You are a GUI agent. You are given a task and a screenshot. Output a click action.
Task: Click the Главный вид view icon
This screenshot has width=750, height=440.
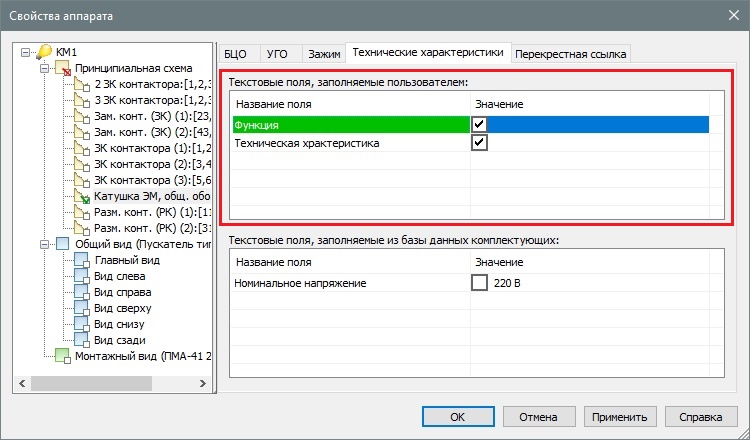tap(82, 261)
